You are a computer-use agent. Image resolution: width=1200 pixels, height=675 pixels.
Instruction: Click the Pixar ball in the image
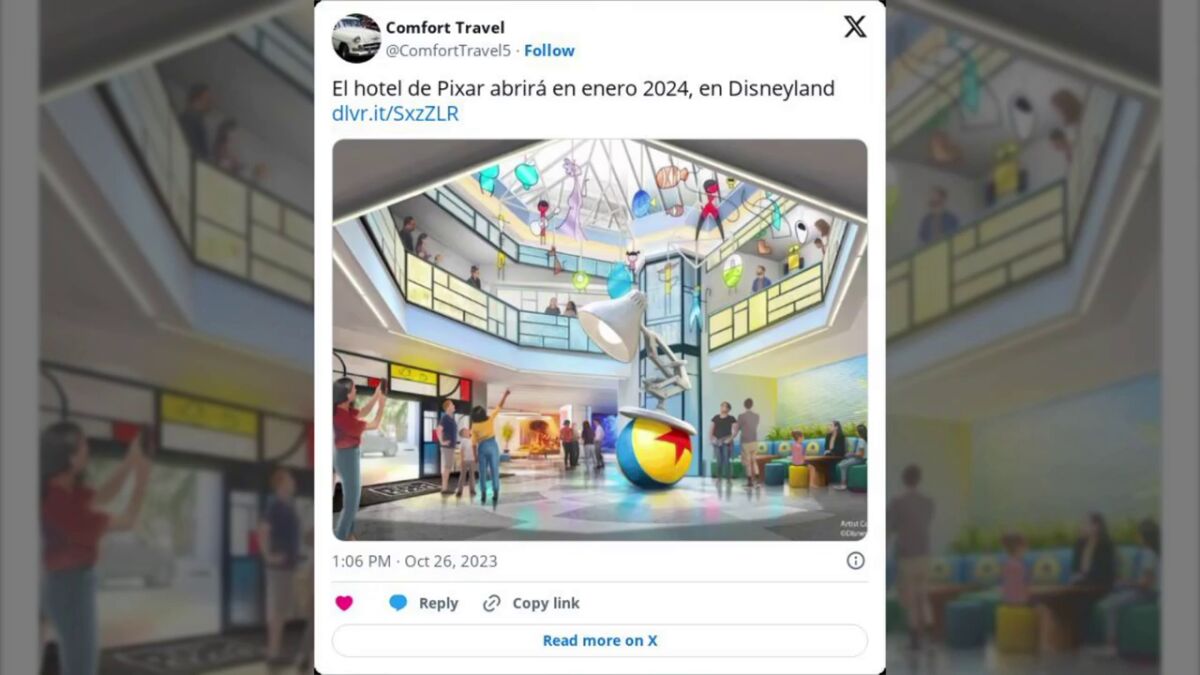(653, 452)
